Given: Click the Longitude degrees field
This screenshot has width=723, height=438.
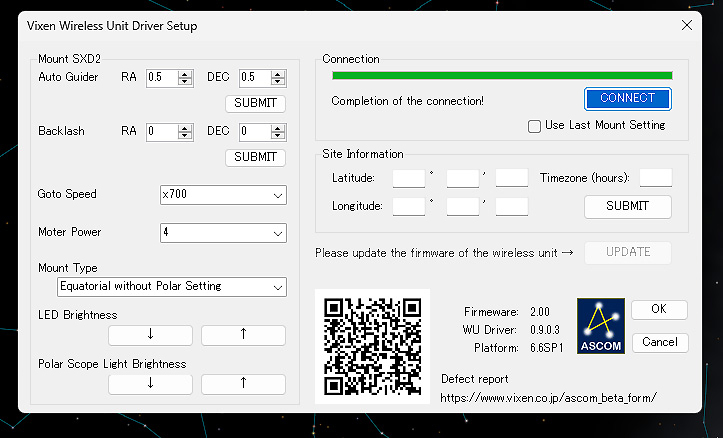Looking at the screenshot, I should (409, 207).
